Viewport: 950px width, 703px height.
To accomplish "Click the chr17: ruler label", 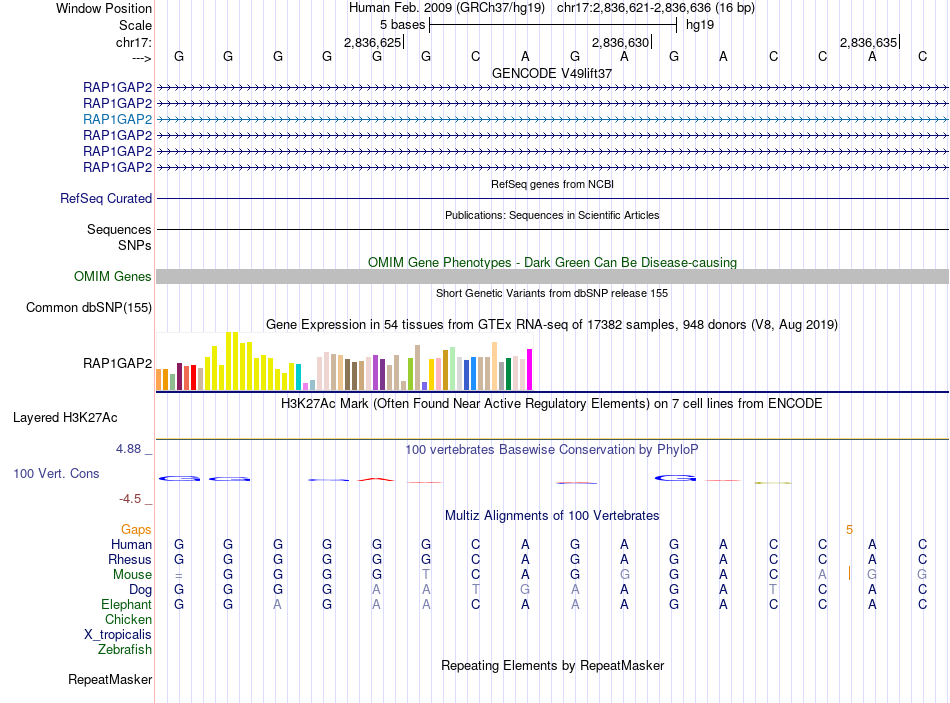I will tap(134, 42).
